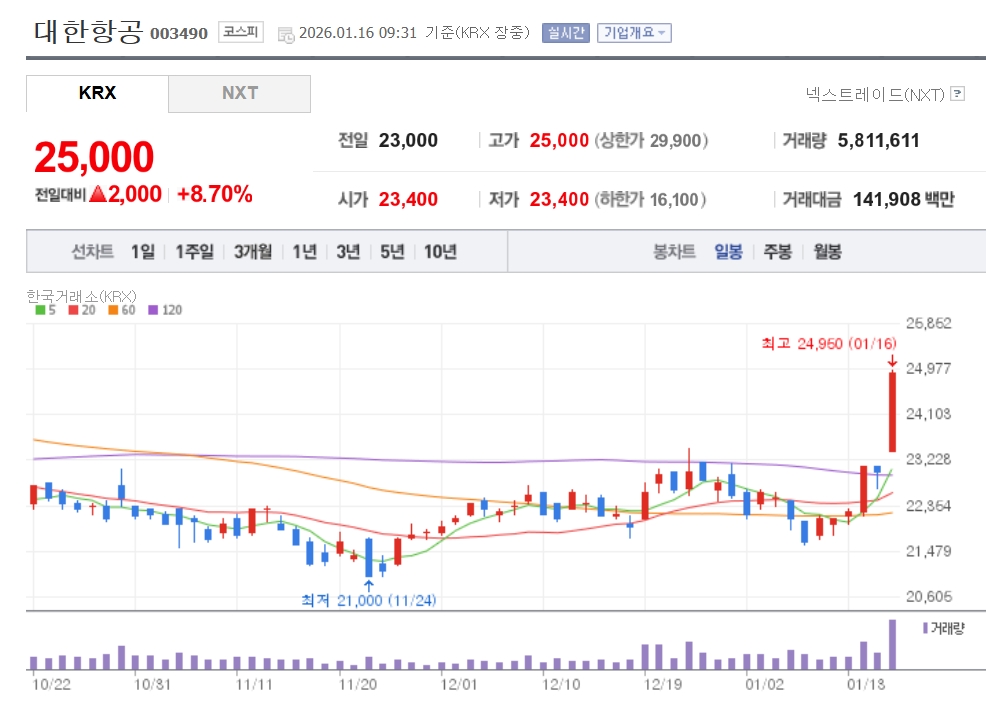
Task: Switch candle chart to 월봉
Action: pyautogui.click(x=827, y=252)
